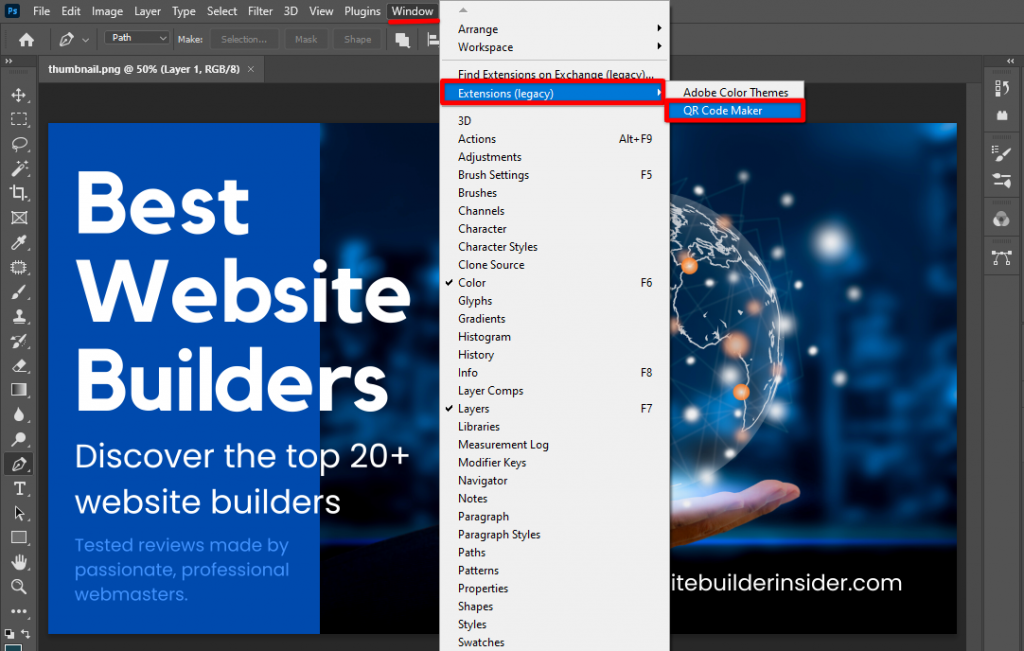
Task: Open Adobe Color Themes
Action: [x=737, y=91]
